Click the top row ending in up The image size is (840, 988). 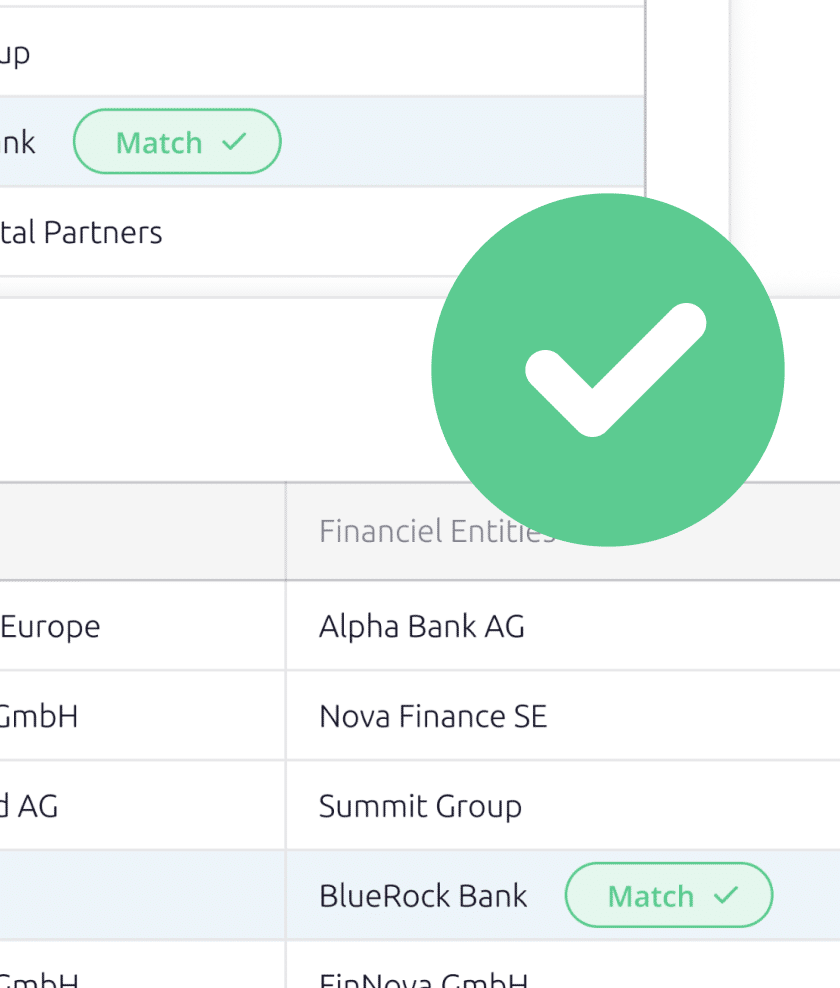pos(321,52)
